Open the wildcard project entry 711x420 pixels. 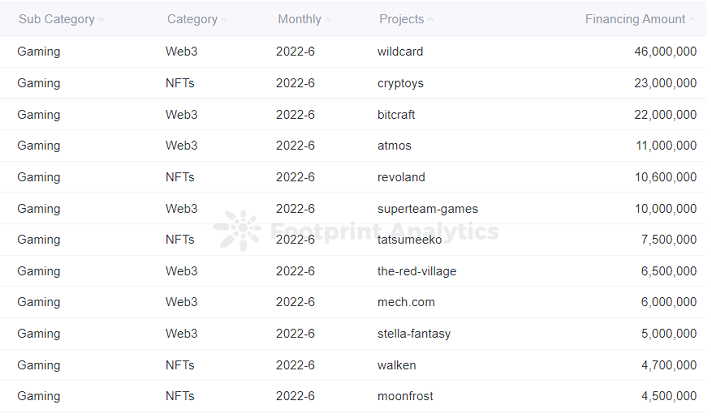400,52
